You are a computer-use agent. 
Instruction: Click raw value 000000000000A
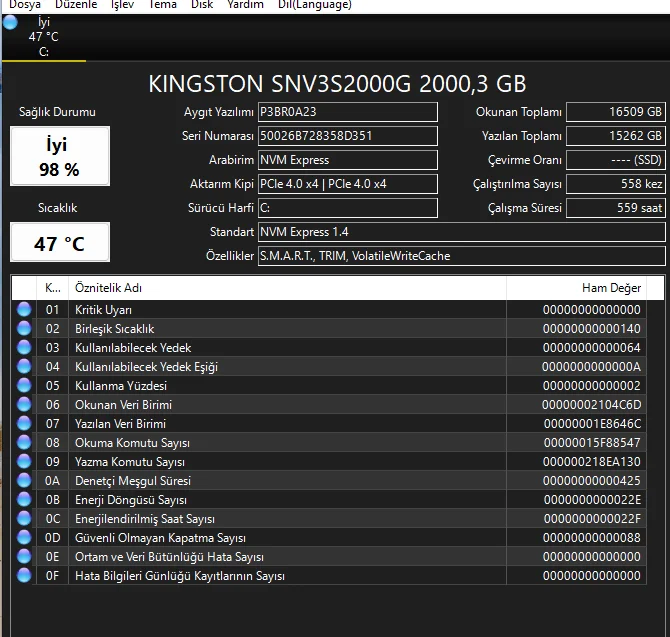tap(592, 367)
